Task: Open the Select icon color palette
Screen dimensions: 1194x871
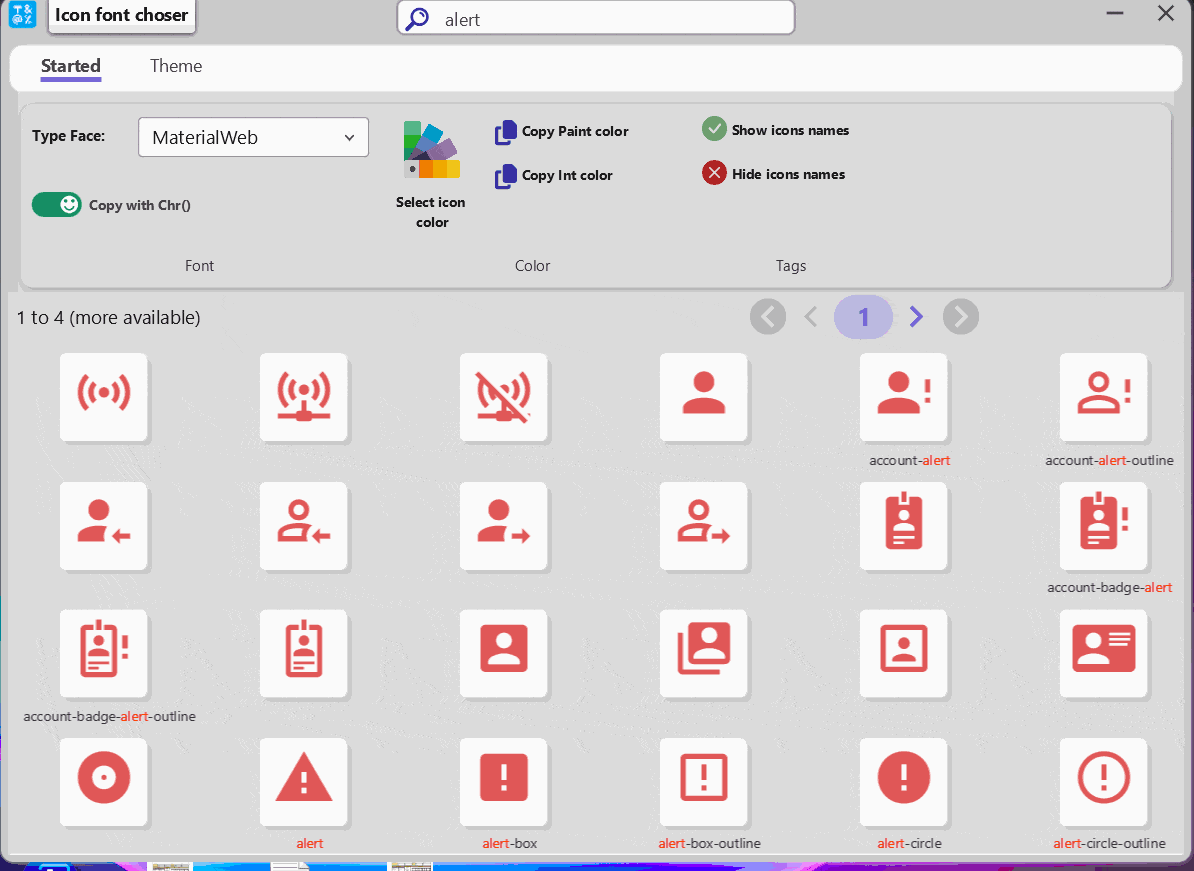Action: [x=431, y=176]
